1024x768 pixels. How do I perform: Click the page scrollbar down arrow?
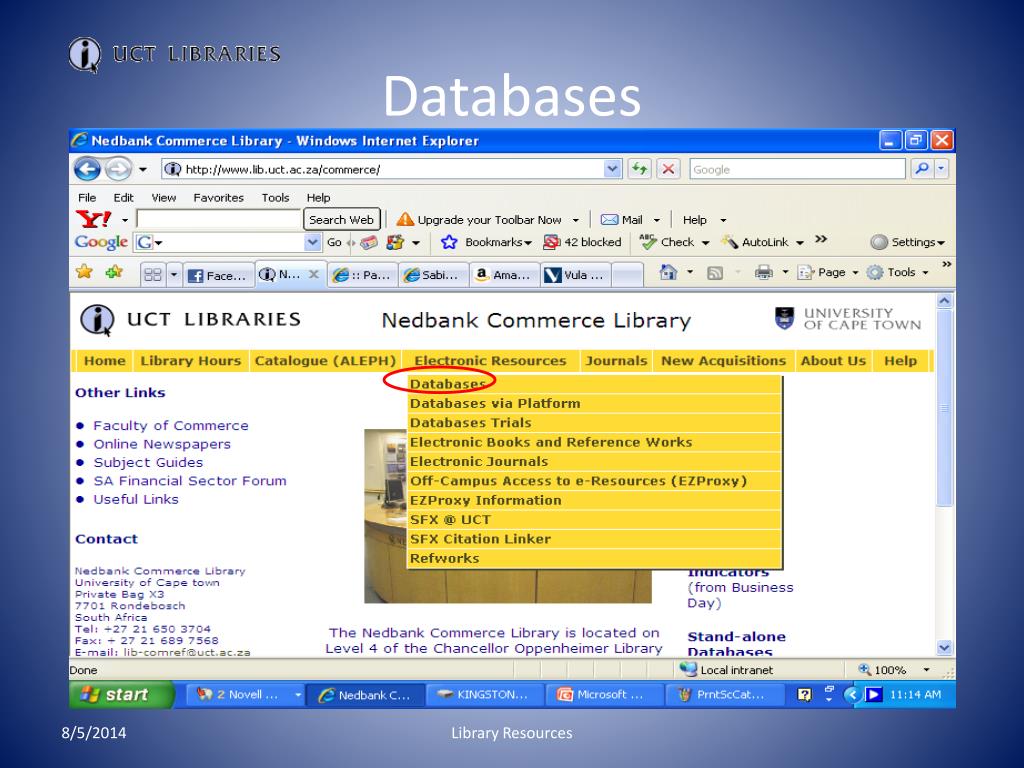click(x=944, y=648)
